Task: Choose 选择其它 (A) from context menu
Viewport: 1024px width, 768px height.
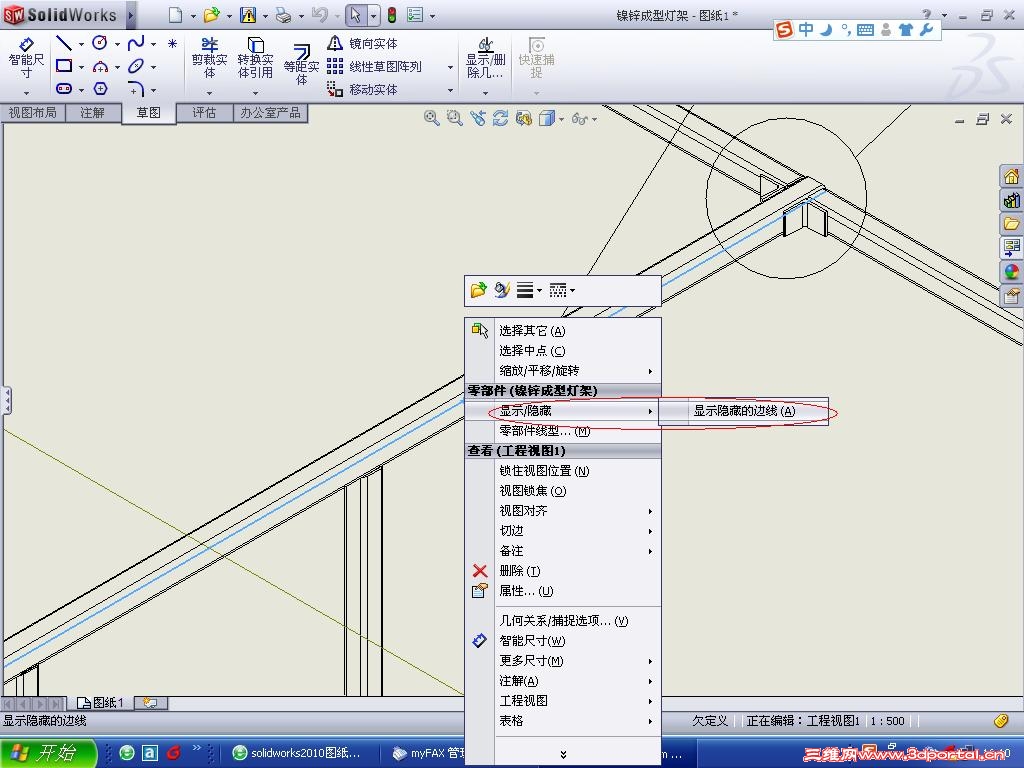Action: click(563, 330)
